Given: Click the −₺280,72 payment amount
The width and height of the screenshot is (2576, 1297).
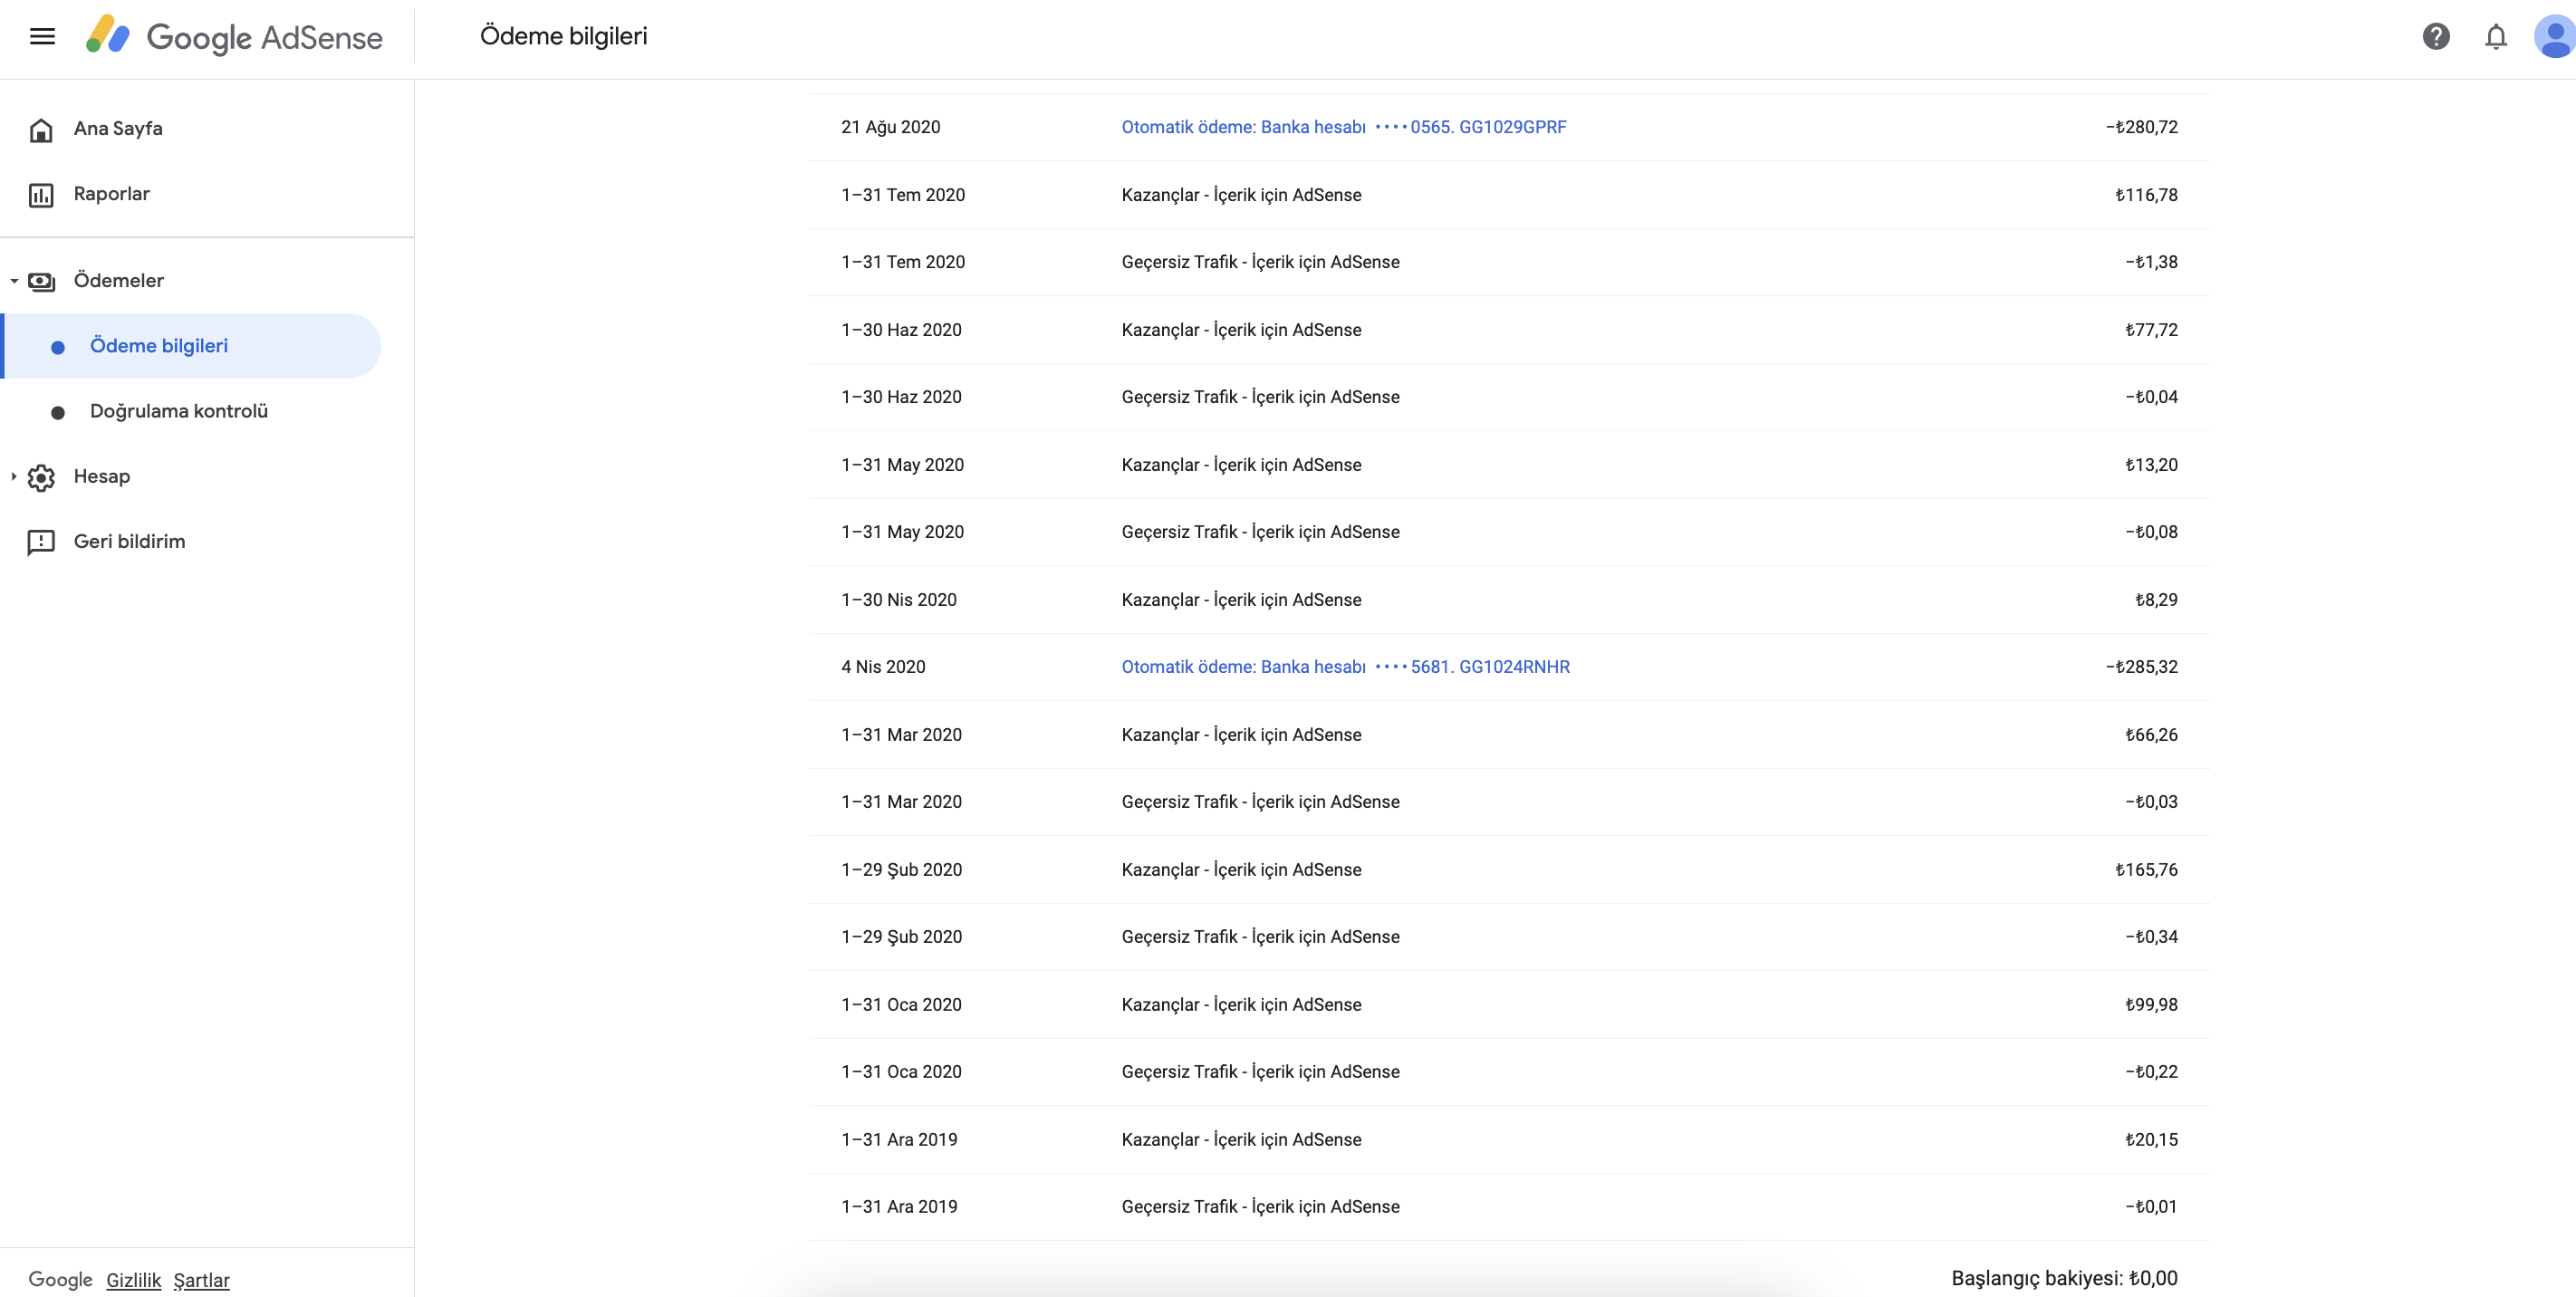Looking at the screenshot, I should 2142,127.
